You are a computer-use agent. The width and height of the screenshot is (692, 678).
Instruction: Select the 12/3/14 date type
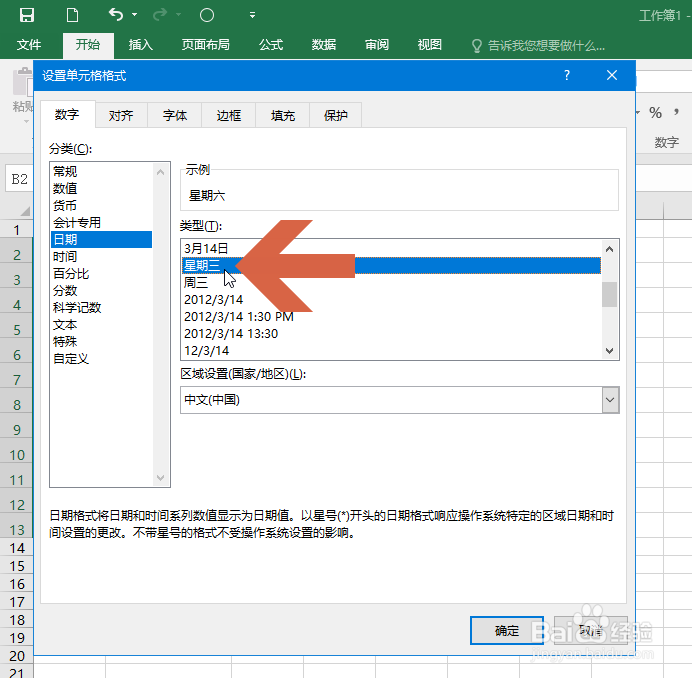[391, 351]
